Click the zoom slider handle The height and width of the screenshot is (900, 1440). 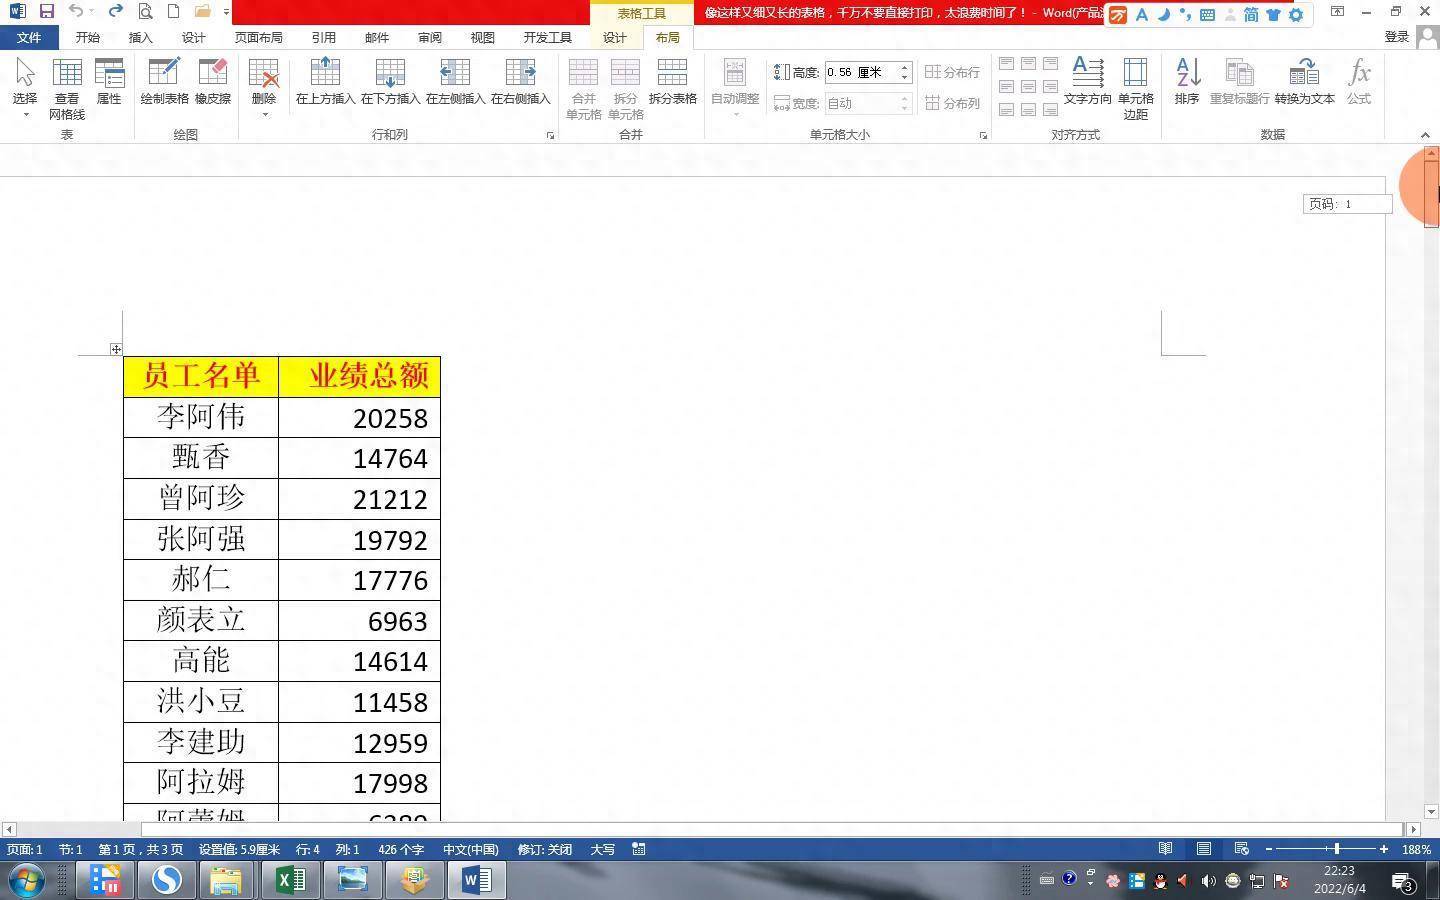click(1336, 849)
